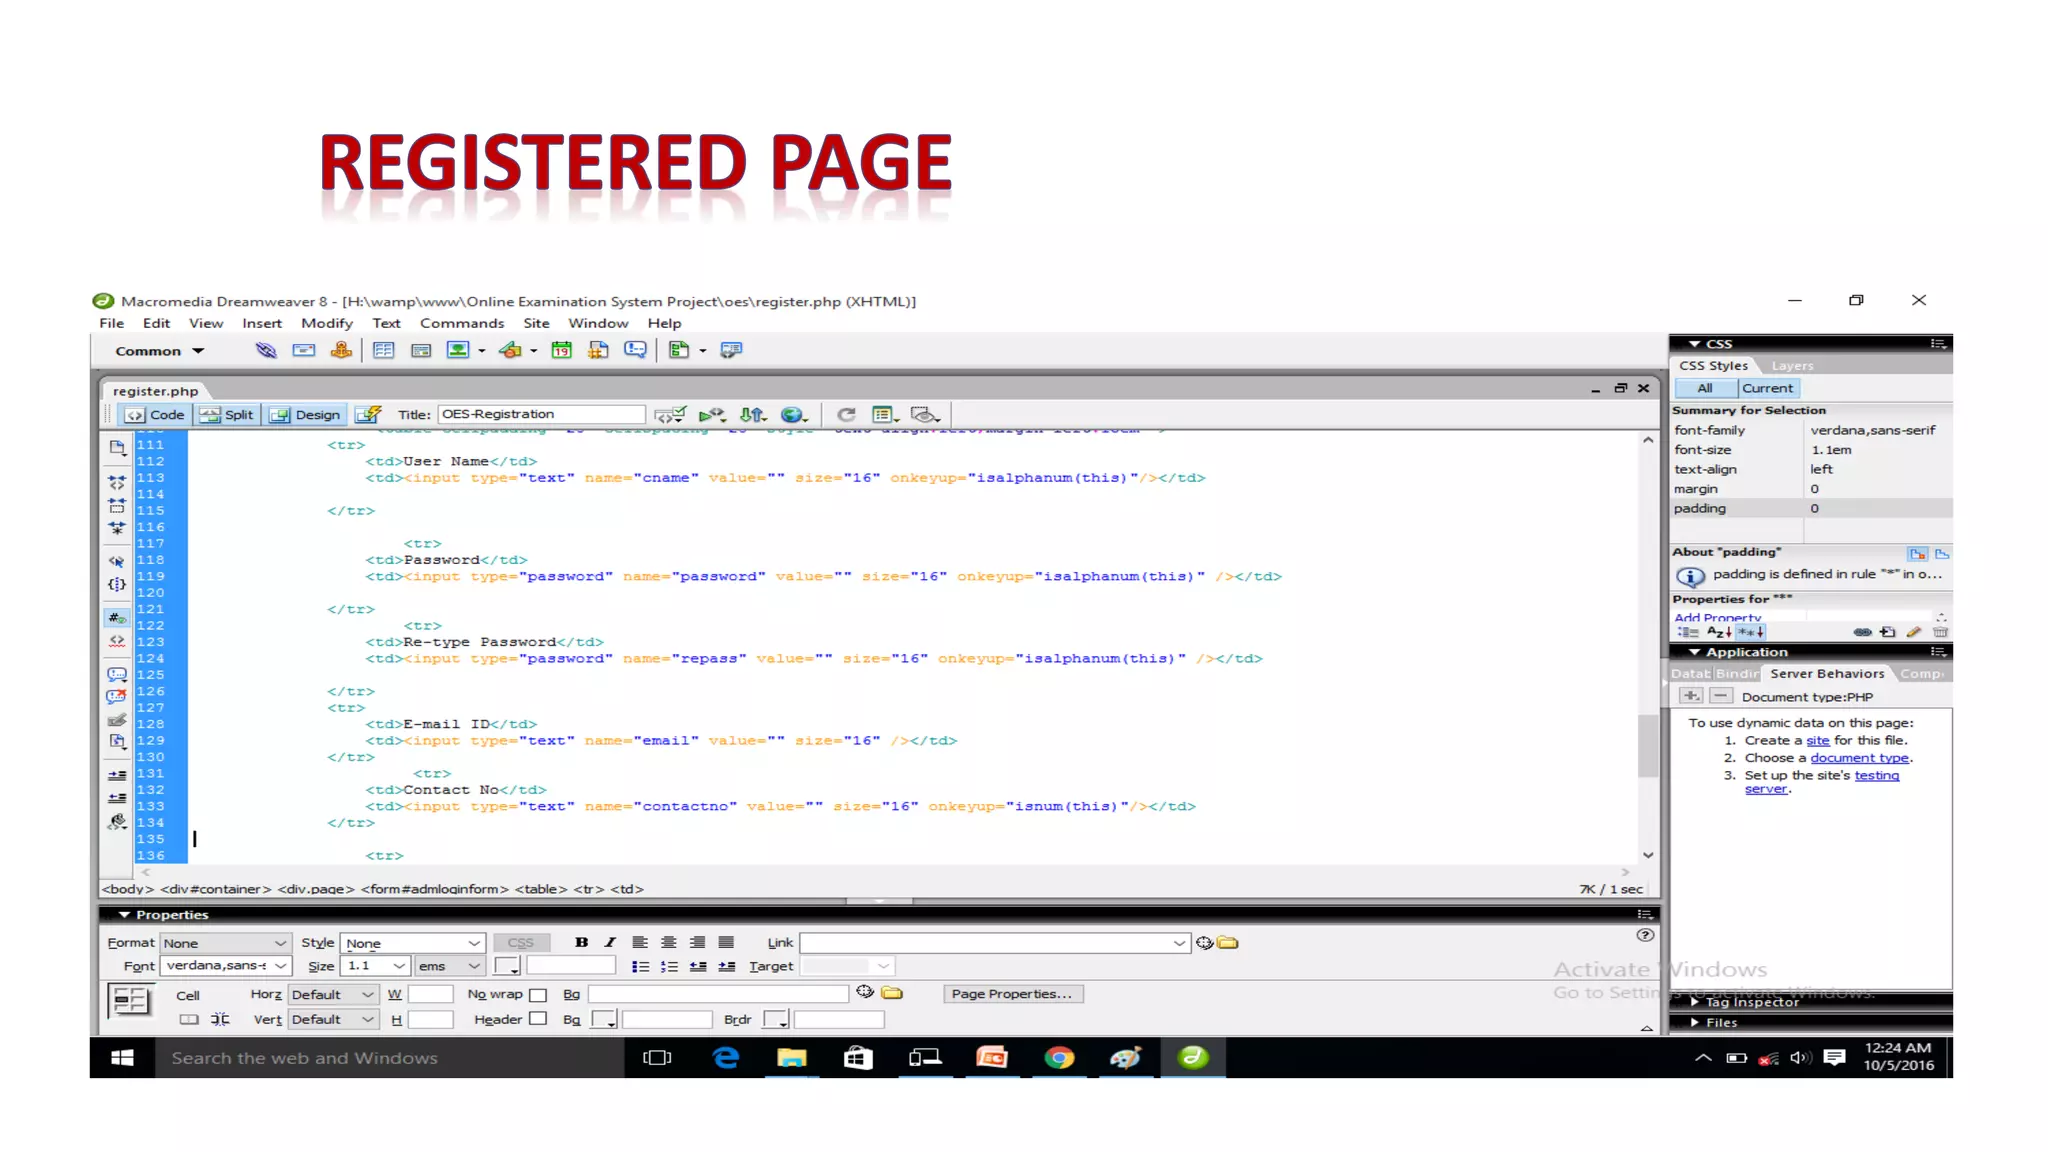Click the document type link
Viewport: 2048px width, 1152px height.
1859,757
